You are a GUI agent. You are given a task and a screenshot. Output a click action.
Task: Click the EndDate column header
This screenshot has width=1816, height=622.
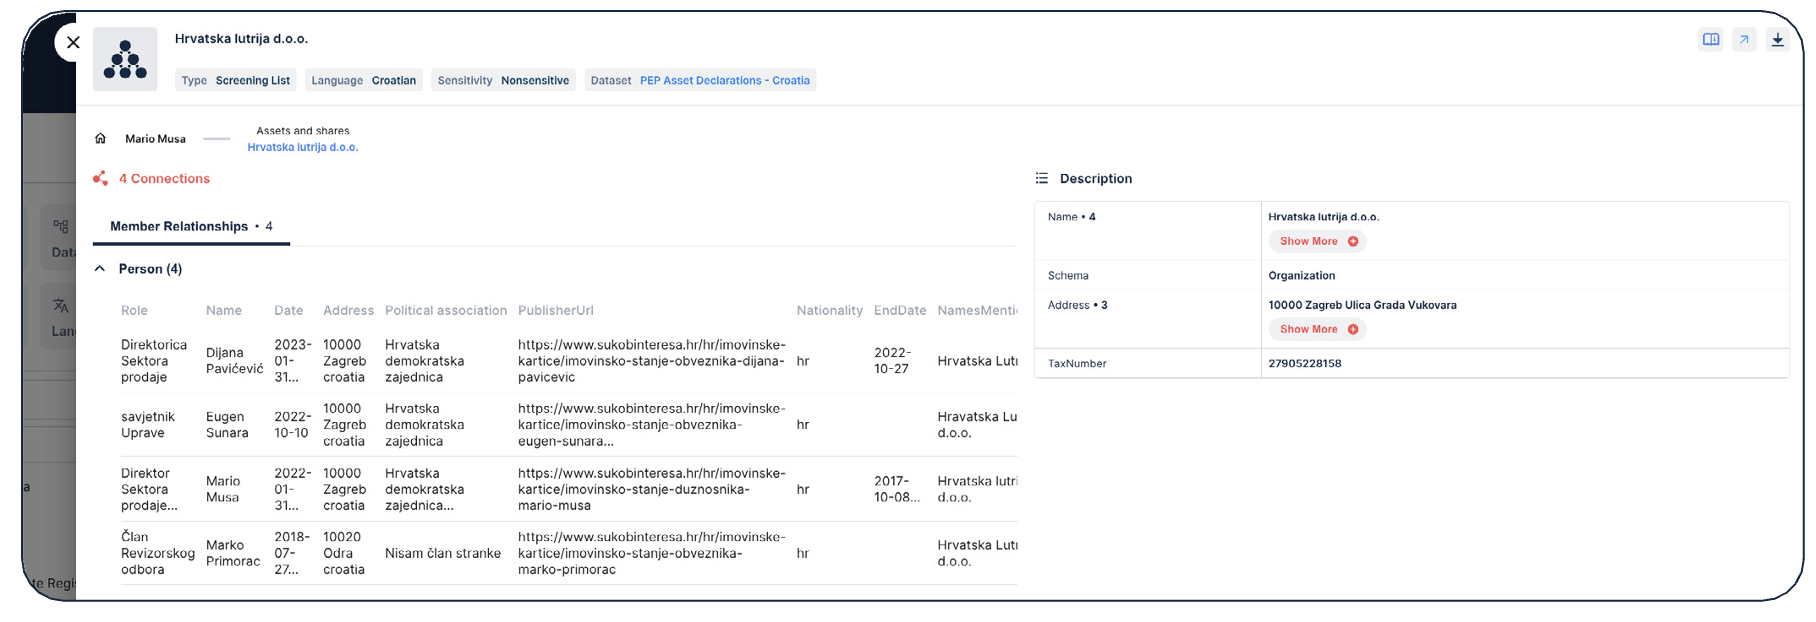pyautogui.click(x=900, y=310)
